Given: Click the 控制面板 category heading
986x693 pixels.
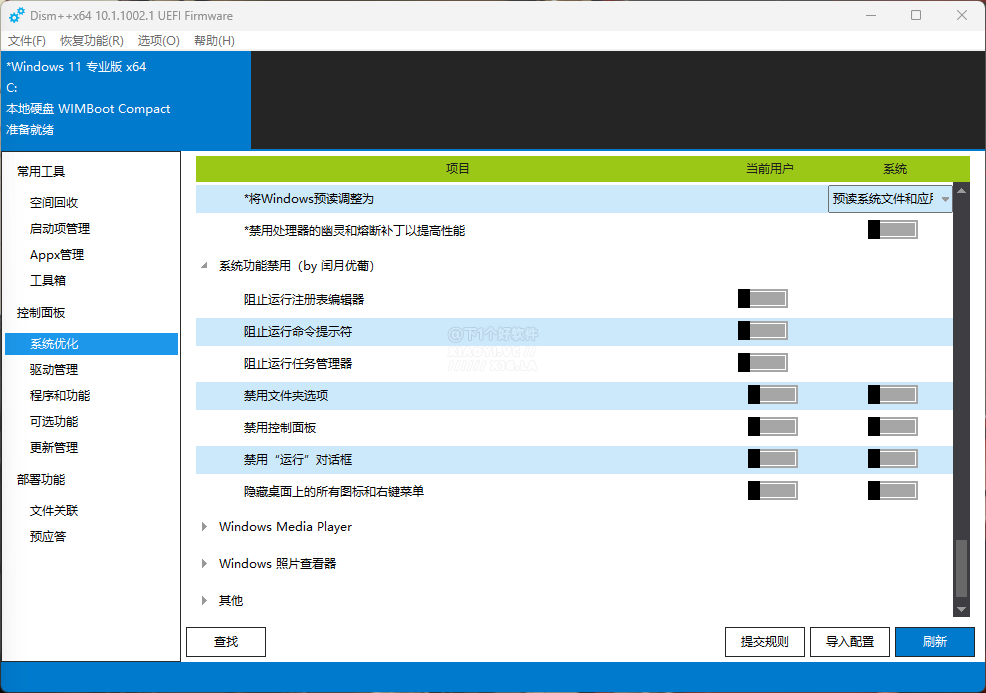Looking at the screenshot, I should [x=41, y=313].
